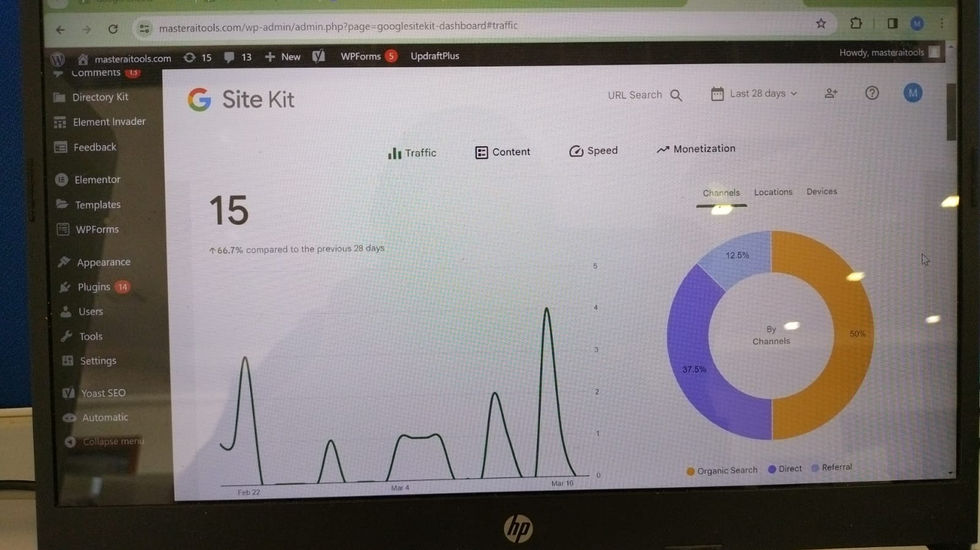Image resolution: width=980 pixels, height=550 pixels.
Task: Open the browser side panel icon
Action: pos(892,23)
